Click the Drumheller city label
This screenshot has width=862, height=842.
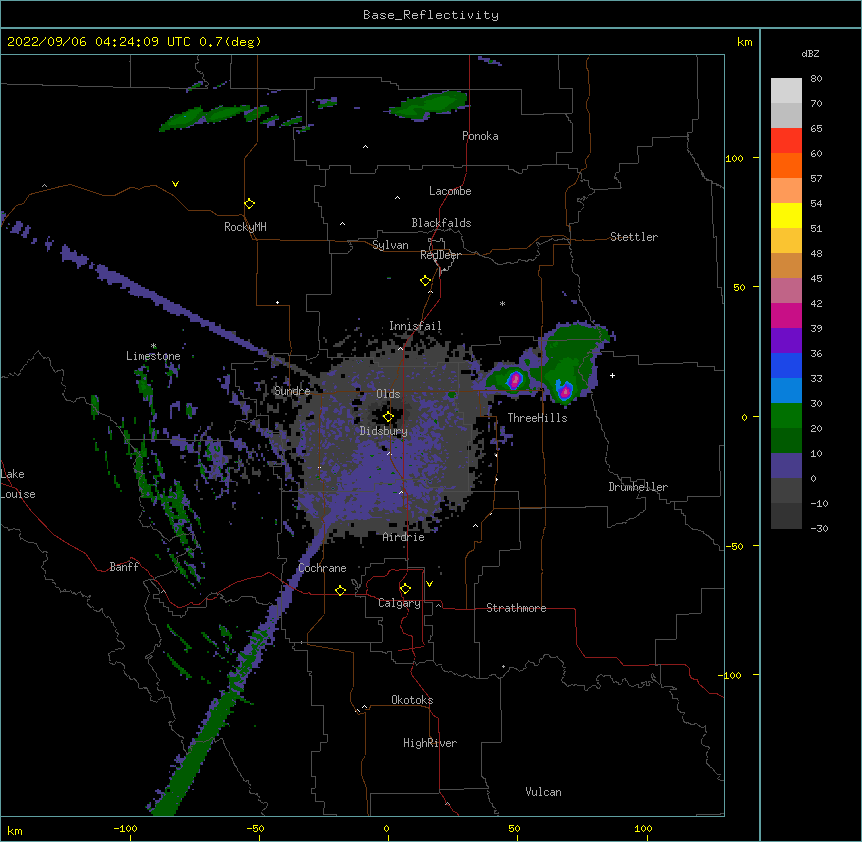[x=638, y=487]
